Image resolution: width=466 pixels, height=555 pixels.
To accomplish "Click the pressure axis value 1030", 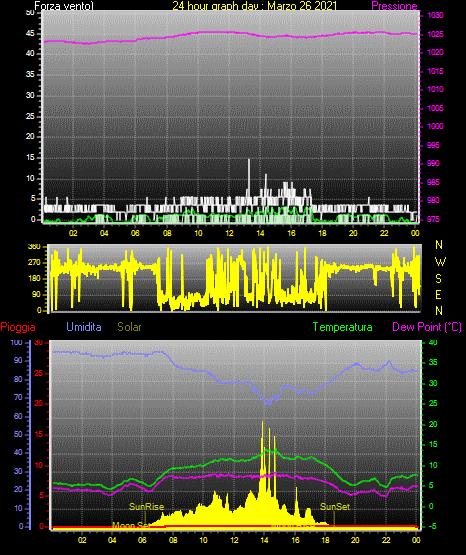I will [435, 15].
